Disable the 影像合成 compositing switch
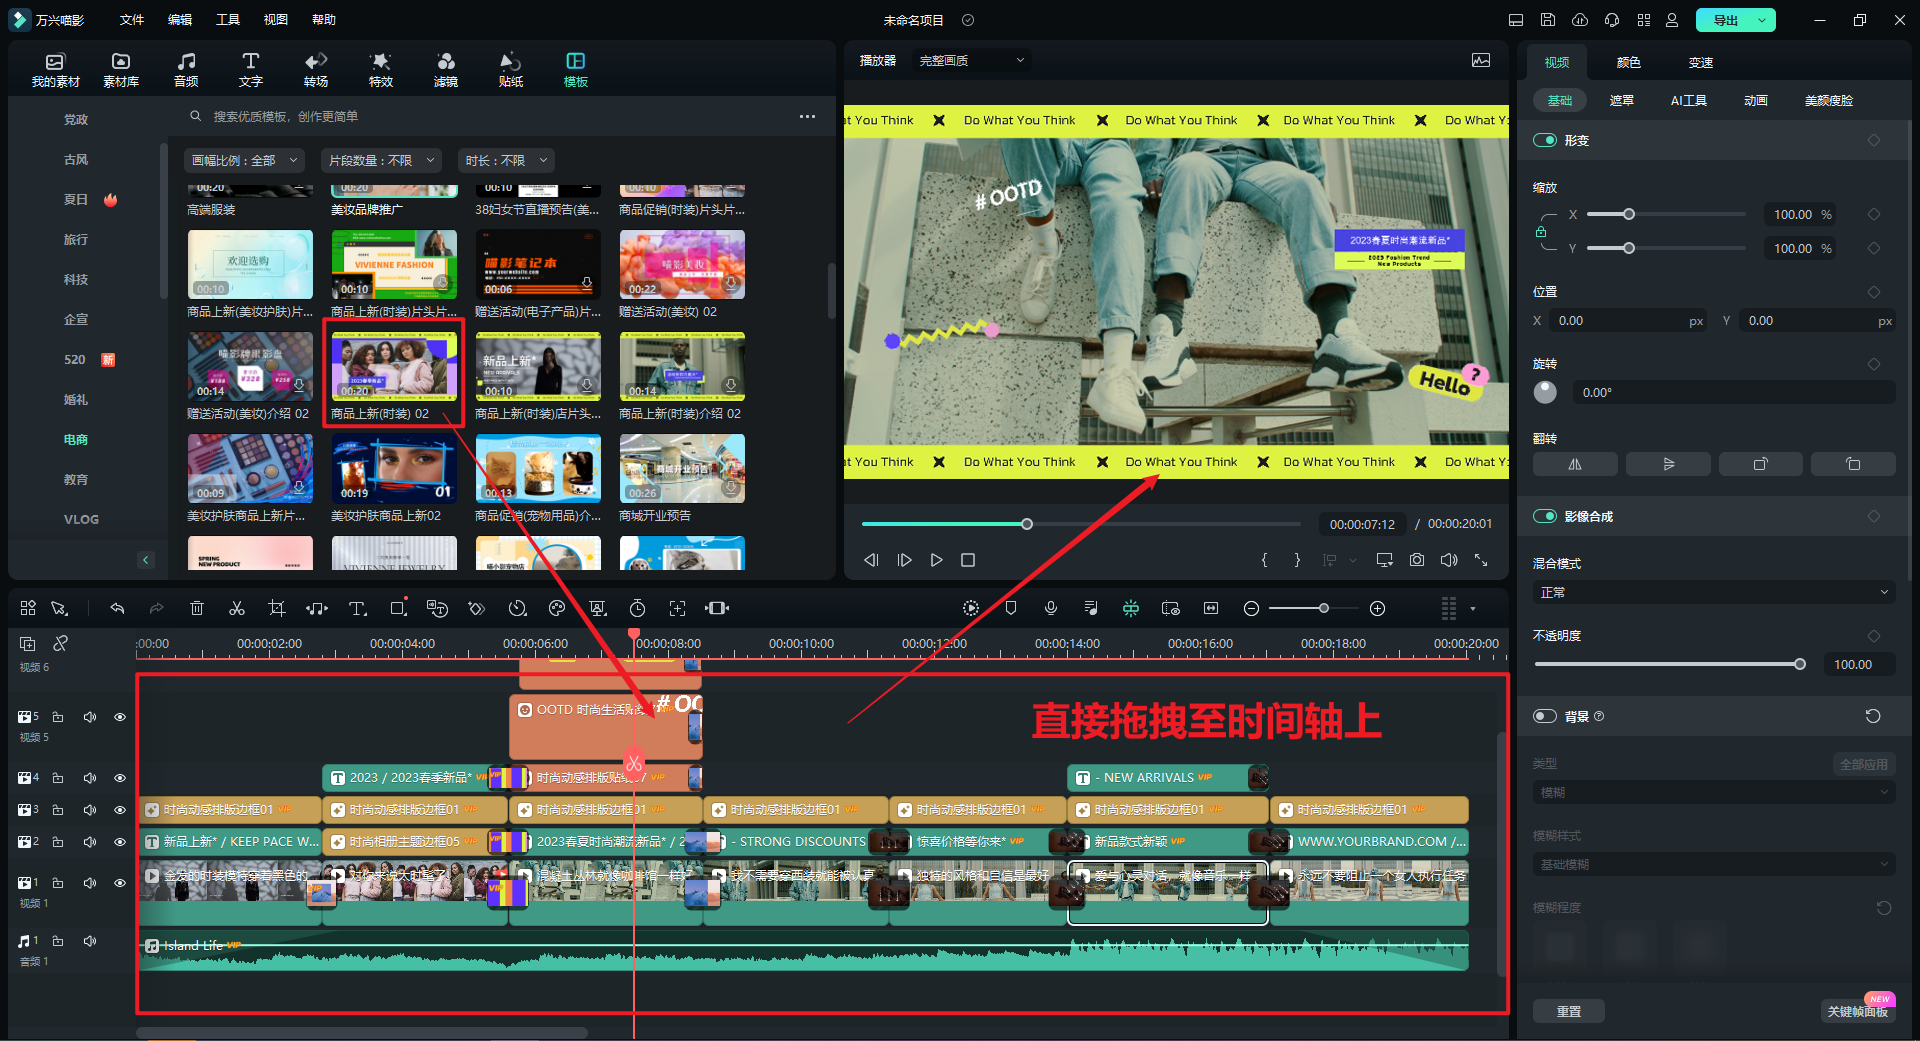The height and width of the screenshot is (1041, 1920). coord(1545,516)
